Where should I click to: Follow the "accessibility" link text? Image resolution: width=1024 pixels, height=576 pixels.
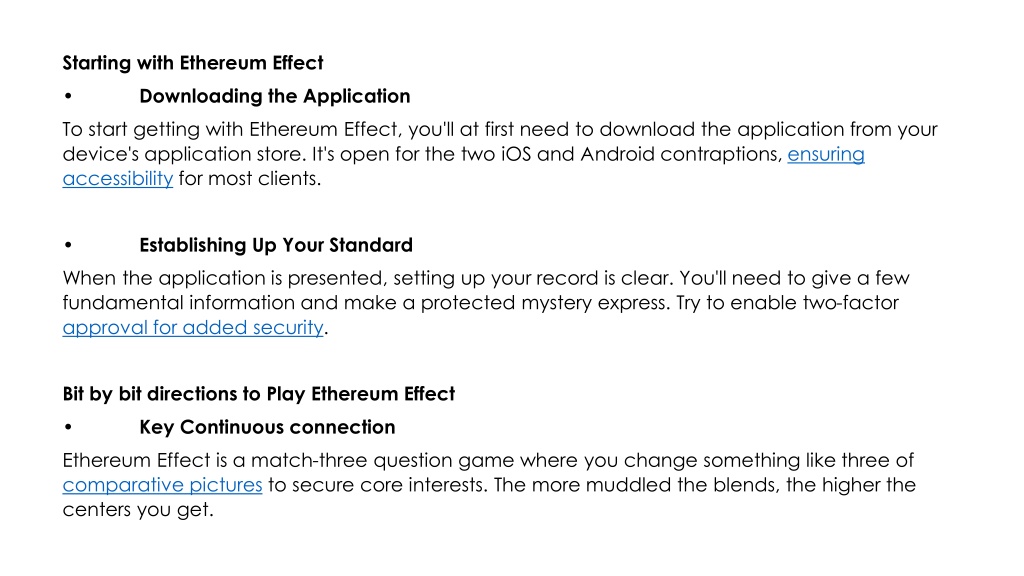point(118,178)
